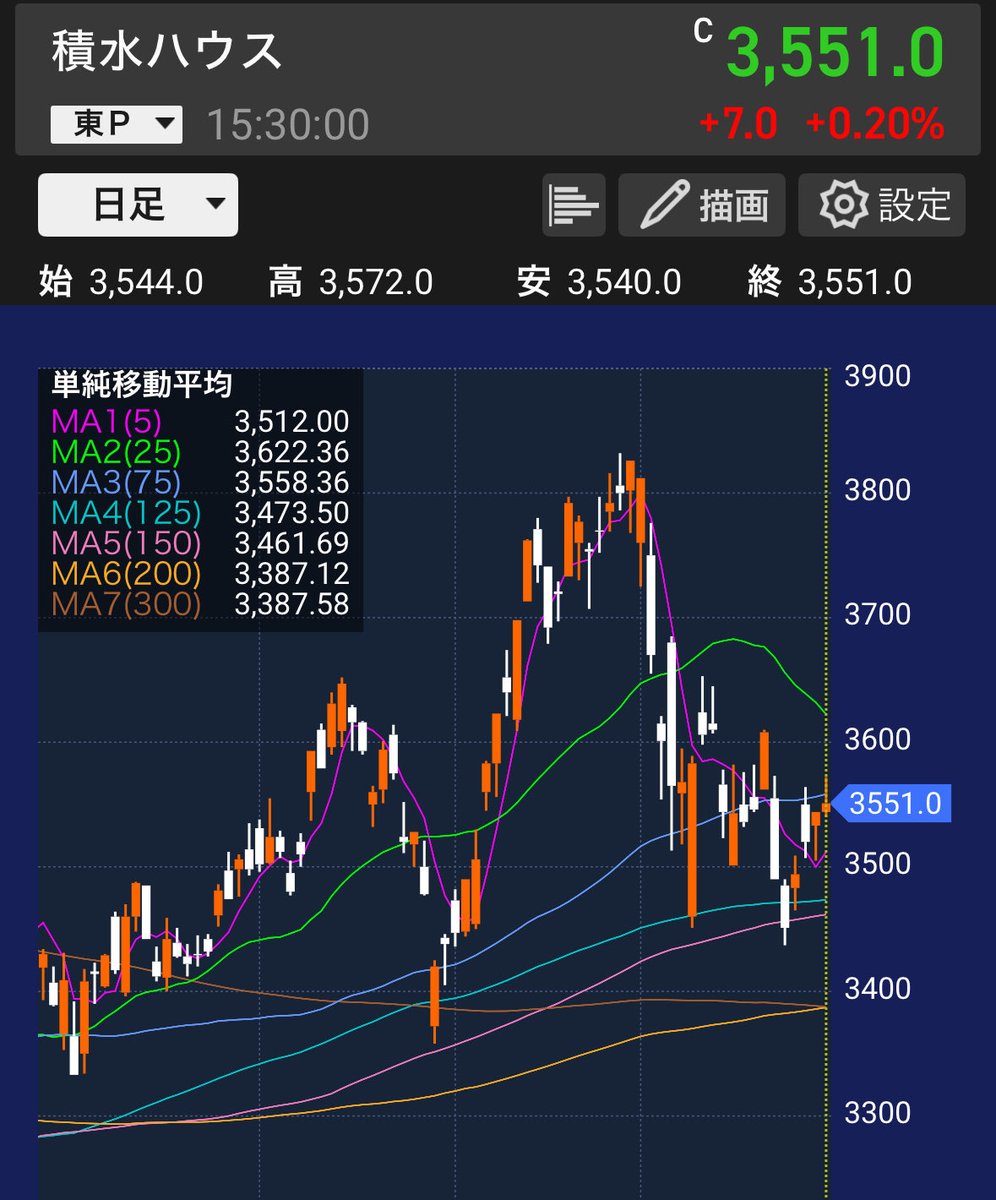Screen dimensions: 996x1200
Task: Open the 日足 timeframe dropdown
Action: (138, 205)
